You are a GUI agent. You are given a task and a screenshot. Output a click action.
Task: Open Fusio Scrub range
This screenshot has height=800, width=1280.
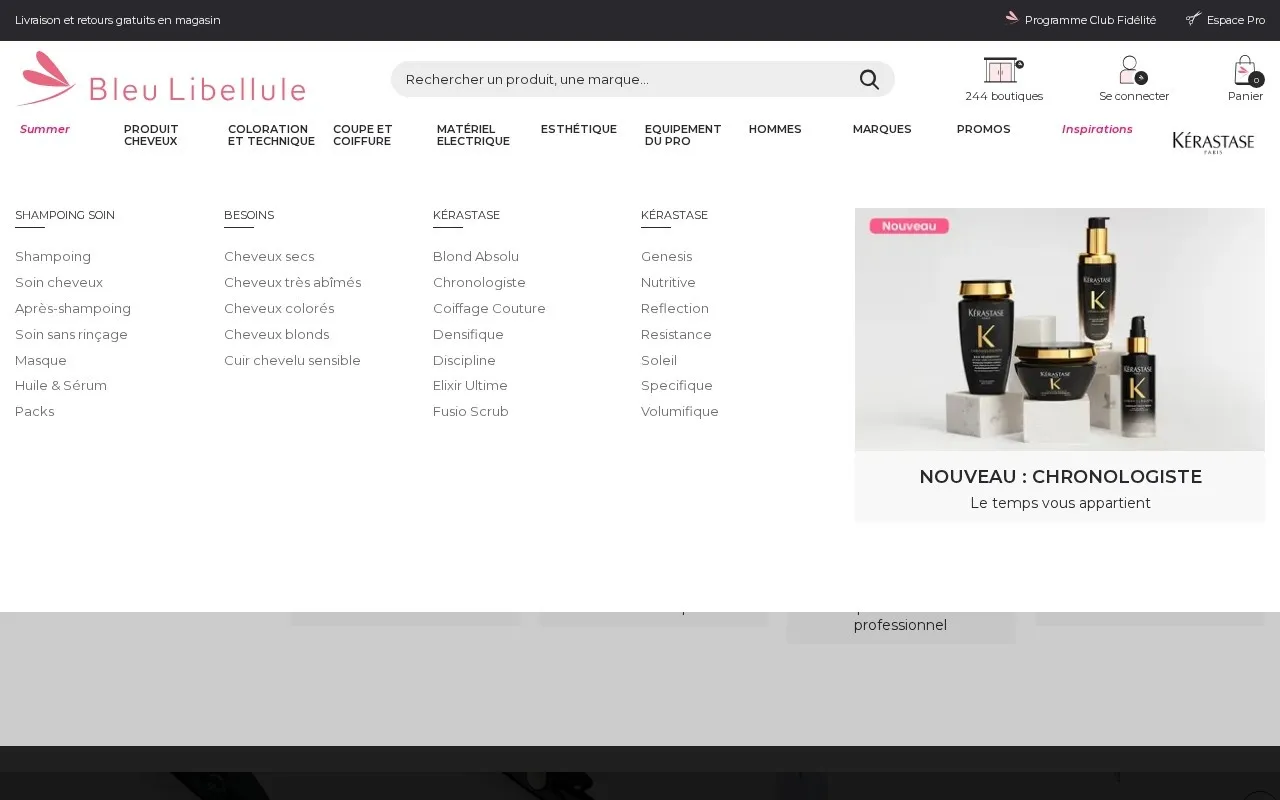(x=471, y=412)
